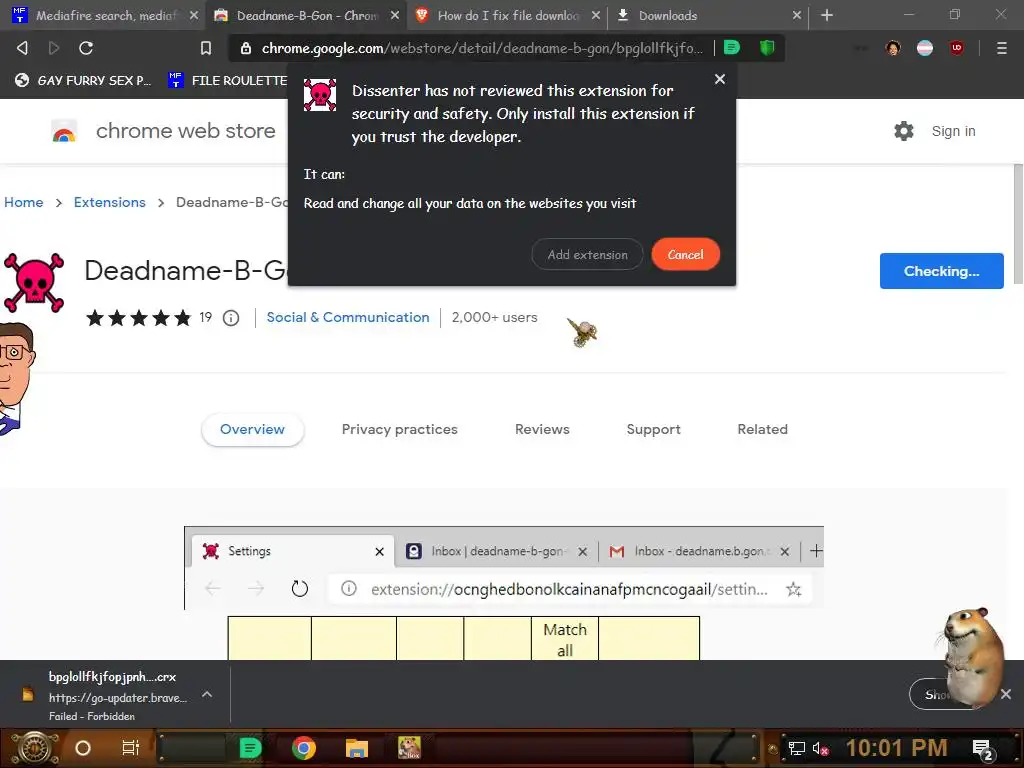This screenshot has height=768, width=1024.
Task: Click the page vertical scrollbar
Action: coord(1017,225)
